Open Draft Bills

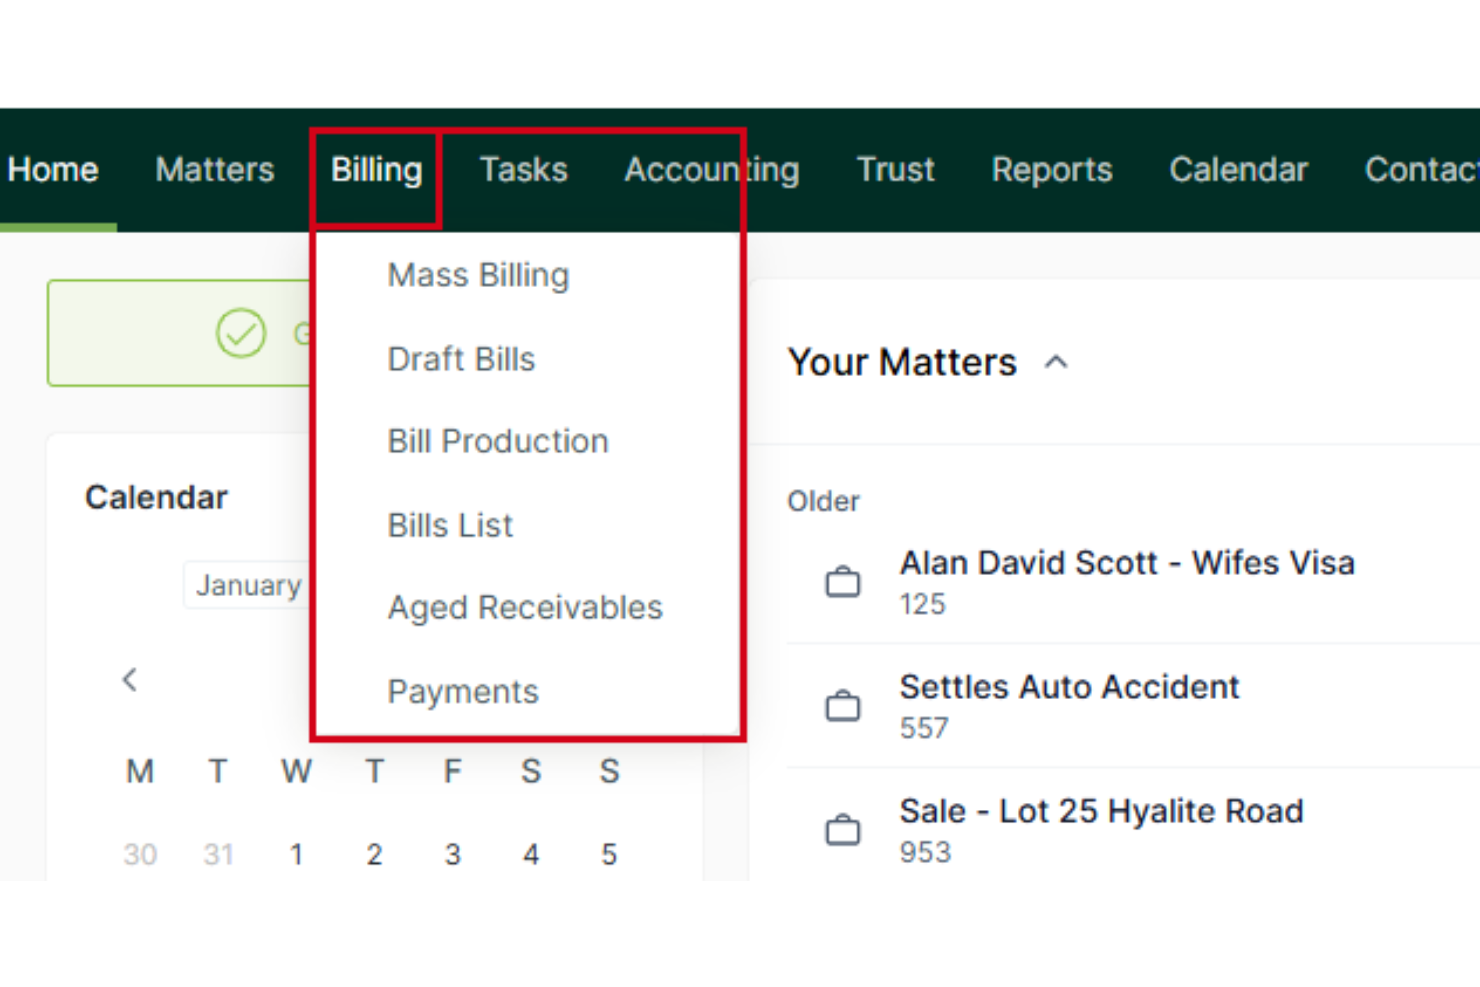pos(461,359)
